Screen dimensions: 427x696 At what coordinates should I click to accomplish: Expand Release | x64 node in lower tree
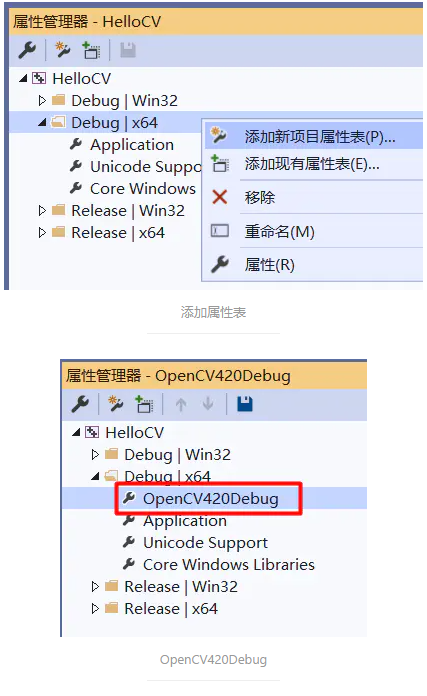point(95,608)
